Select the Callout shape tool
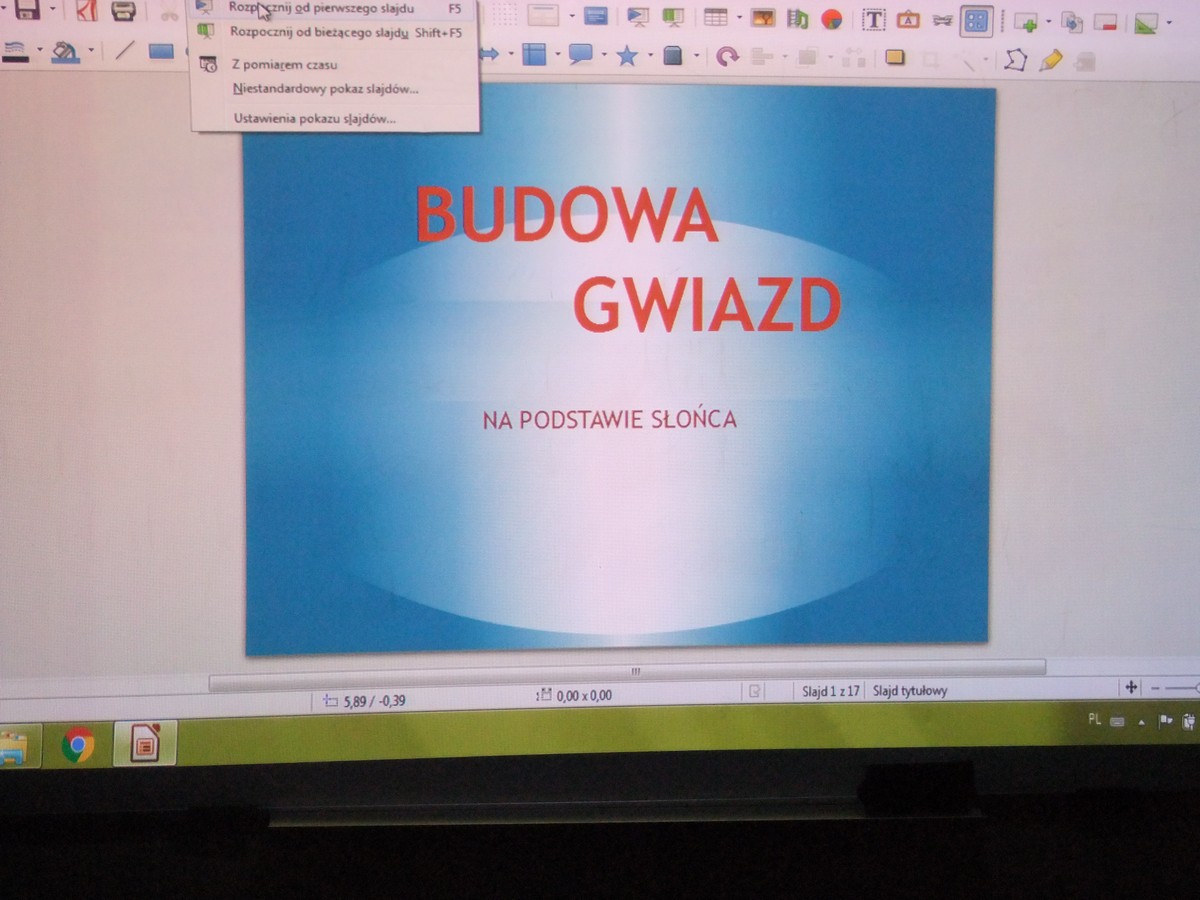The height and width of the screenshot is (900, 1200). (x=580, y=54)
